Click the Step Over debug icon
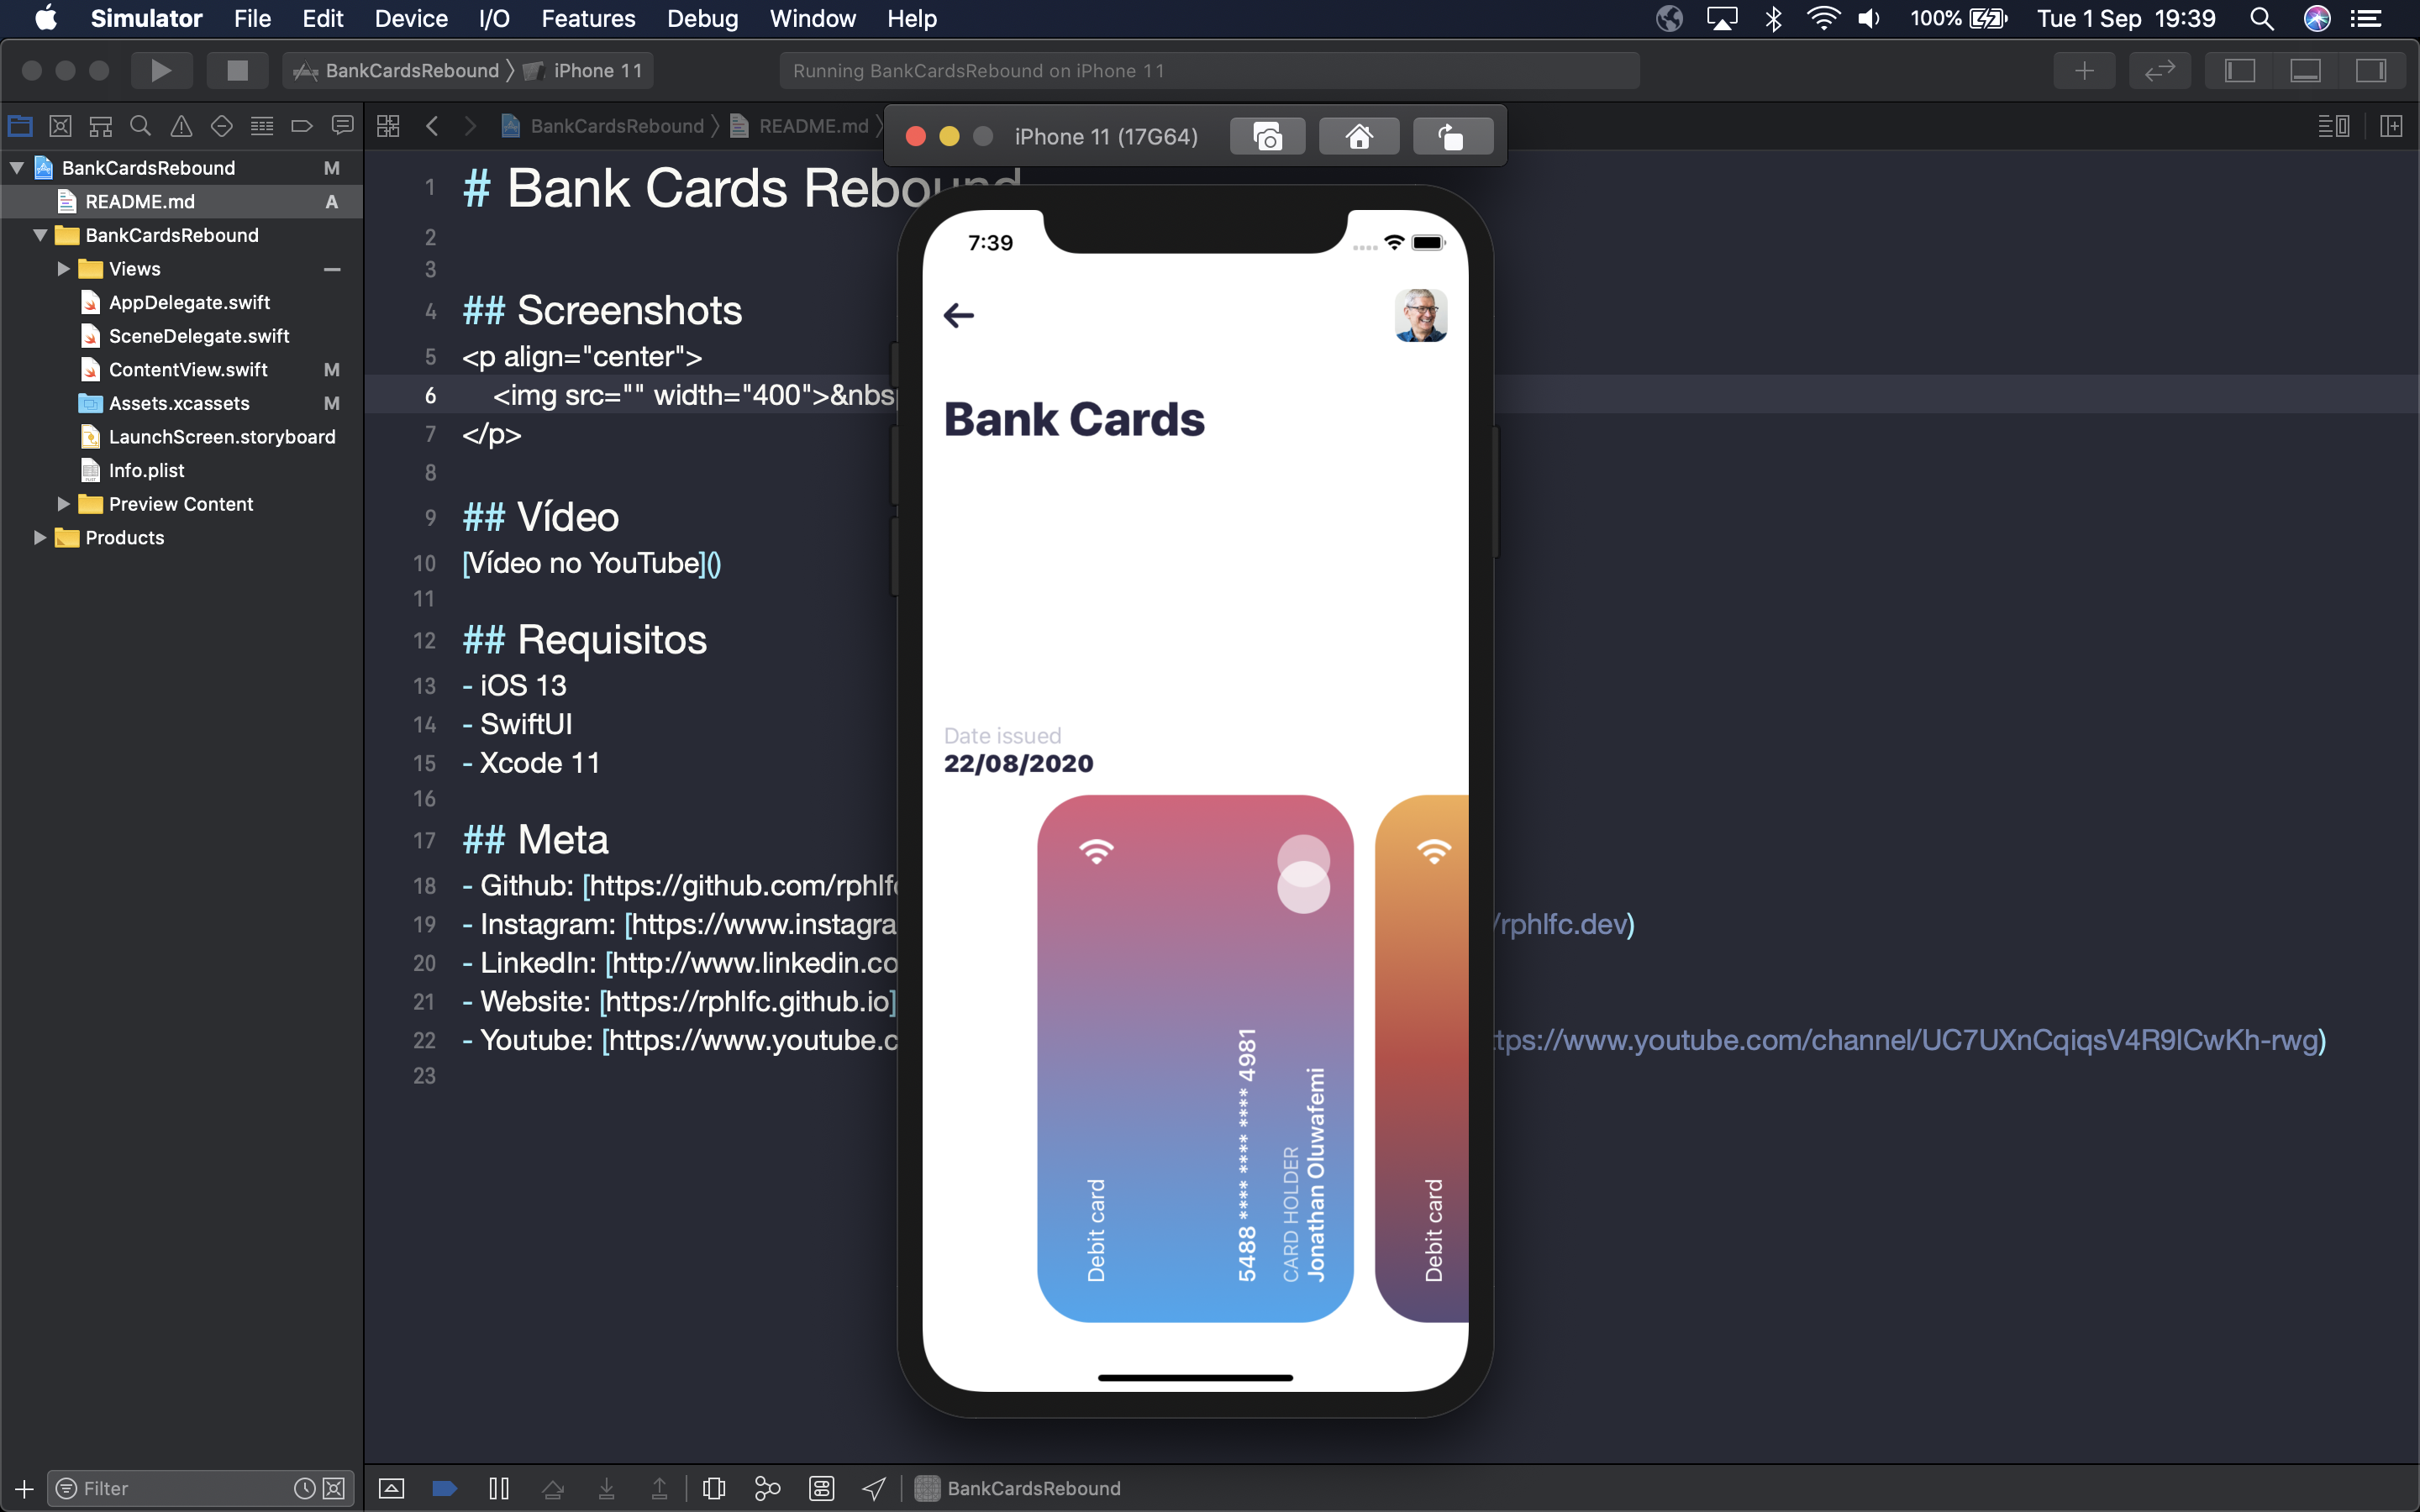The width and height of the screenshot is (2420, 1512). click(x=553, y=1487)
